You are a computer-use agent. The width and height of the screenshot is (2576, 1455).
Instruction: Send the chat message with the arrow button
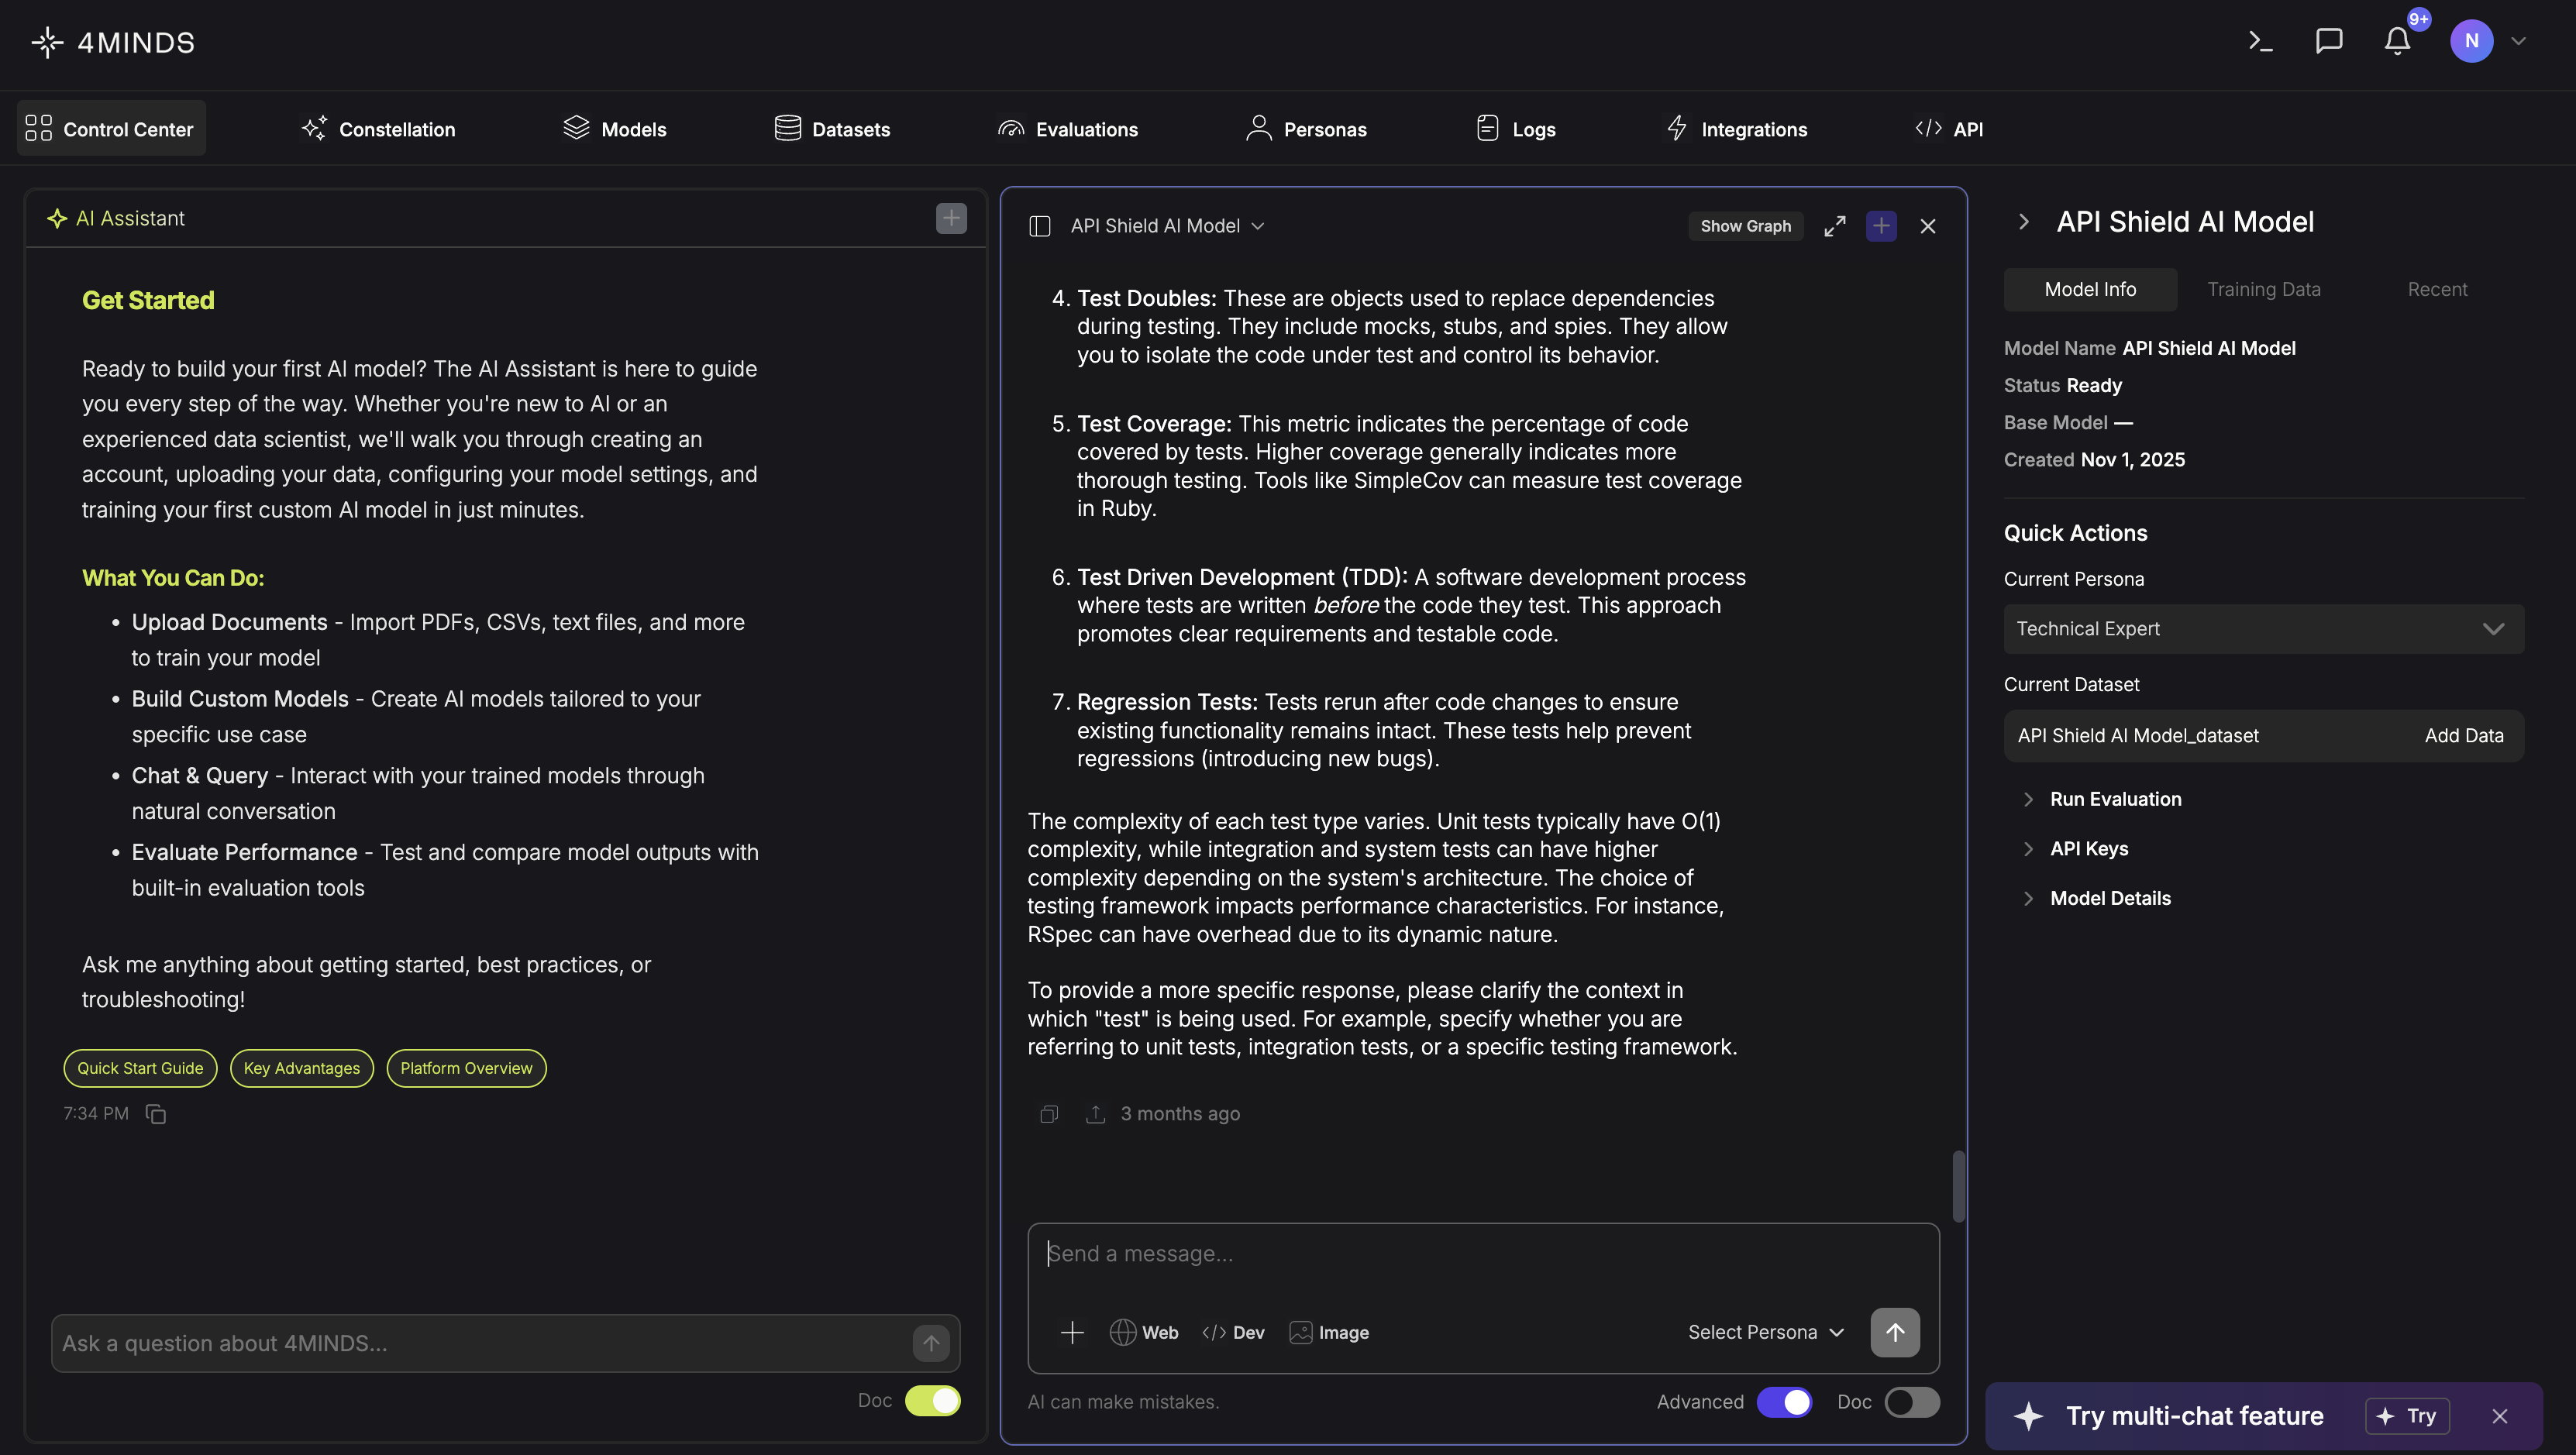coord(1895,1332)
